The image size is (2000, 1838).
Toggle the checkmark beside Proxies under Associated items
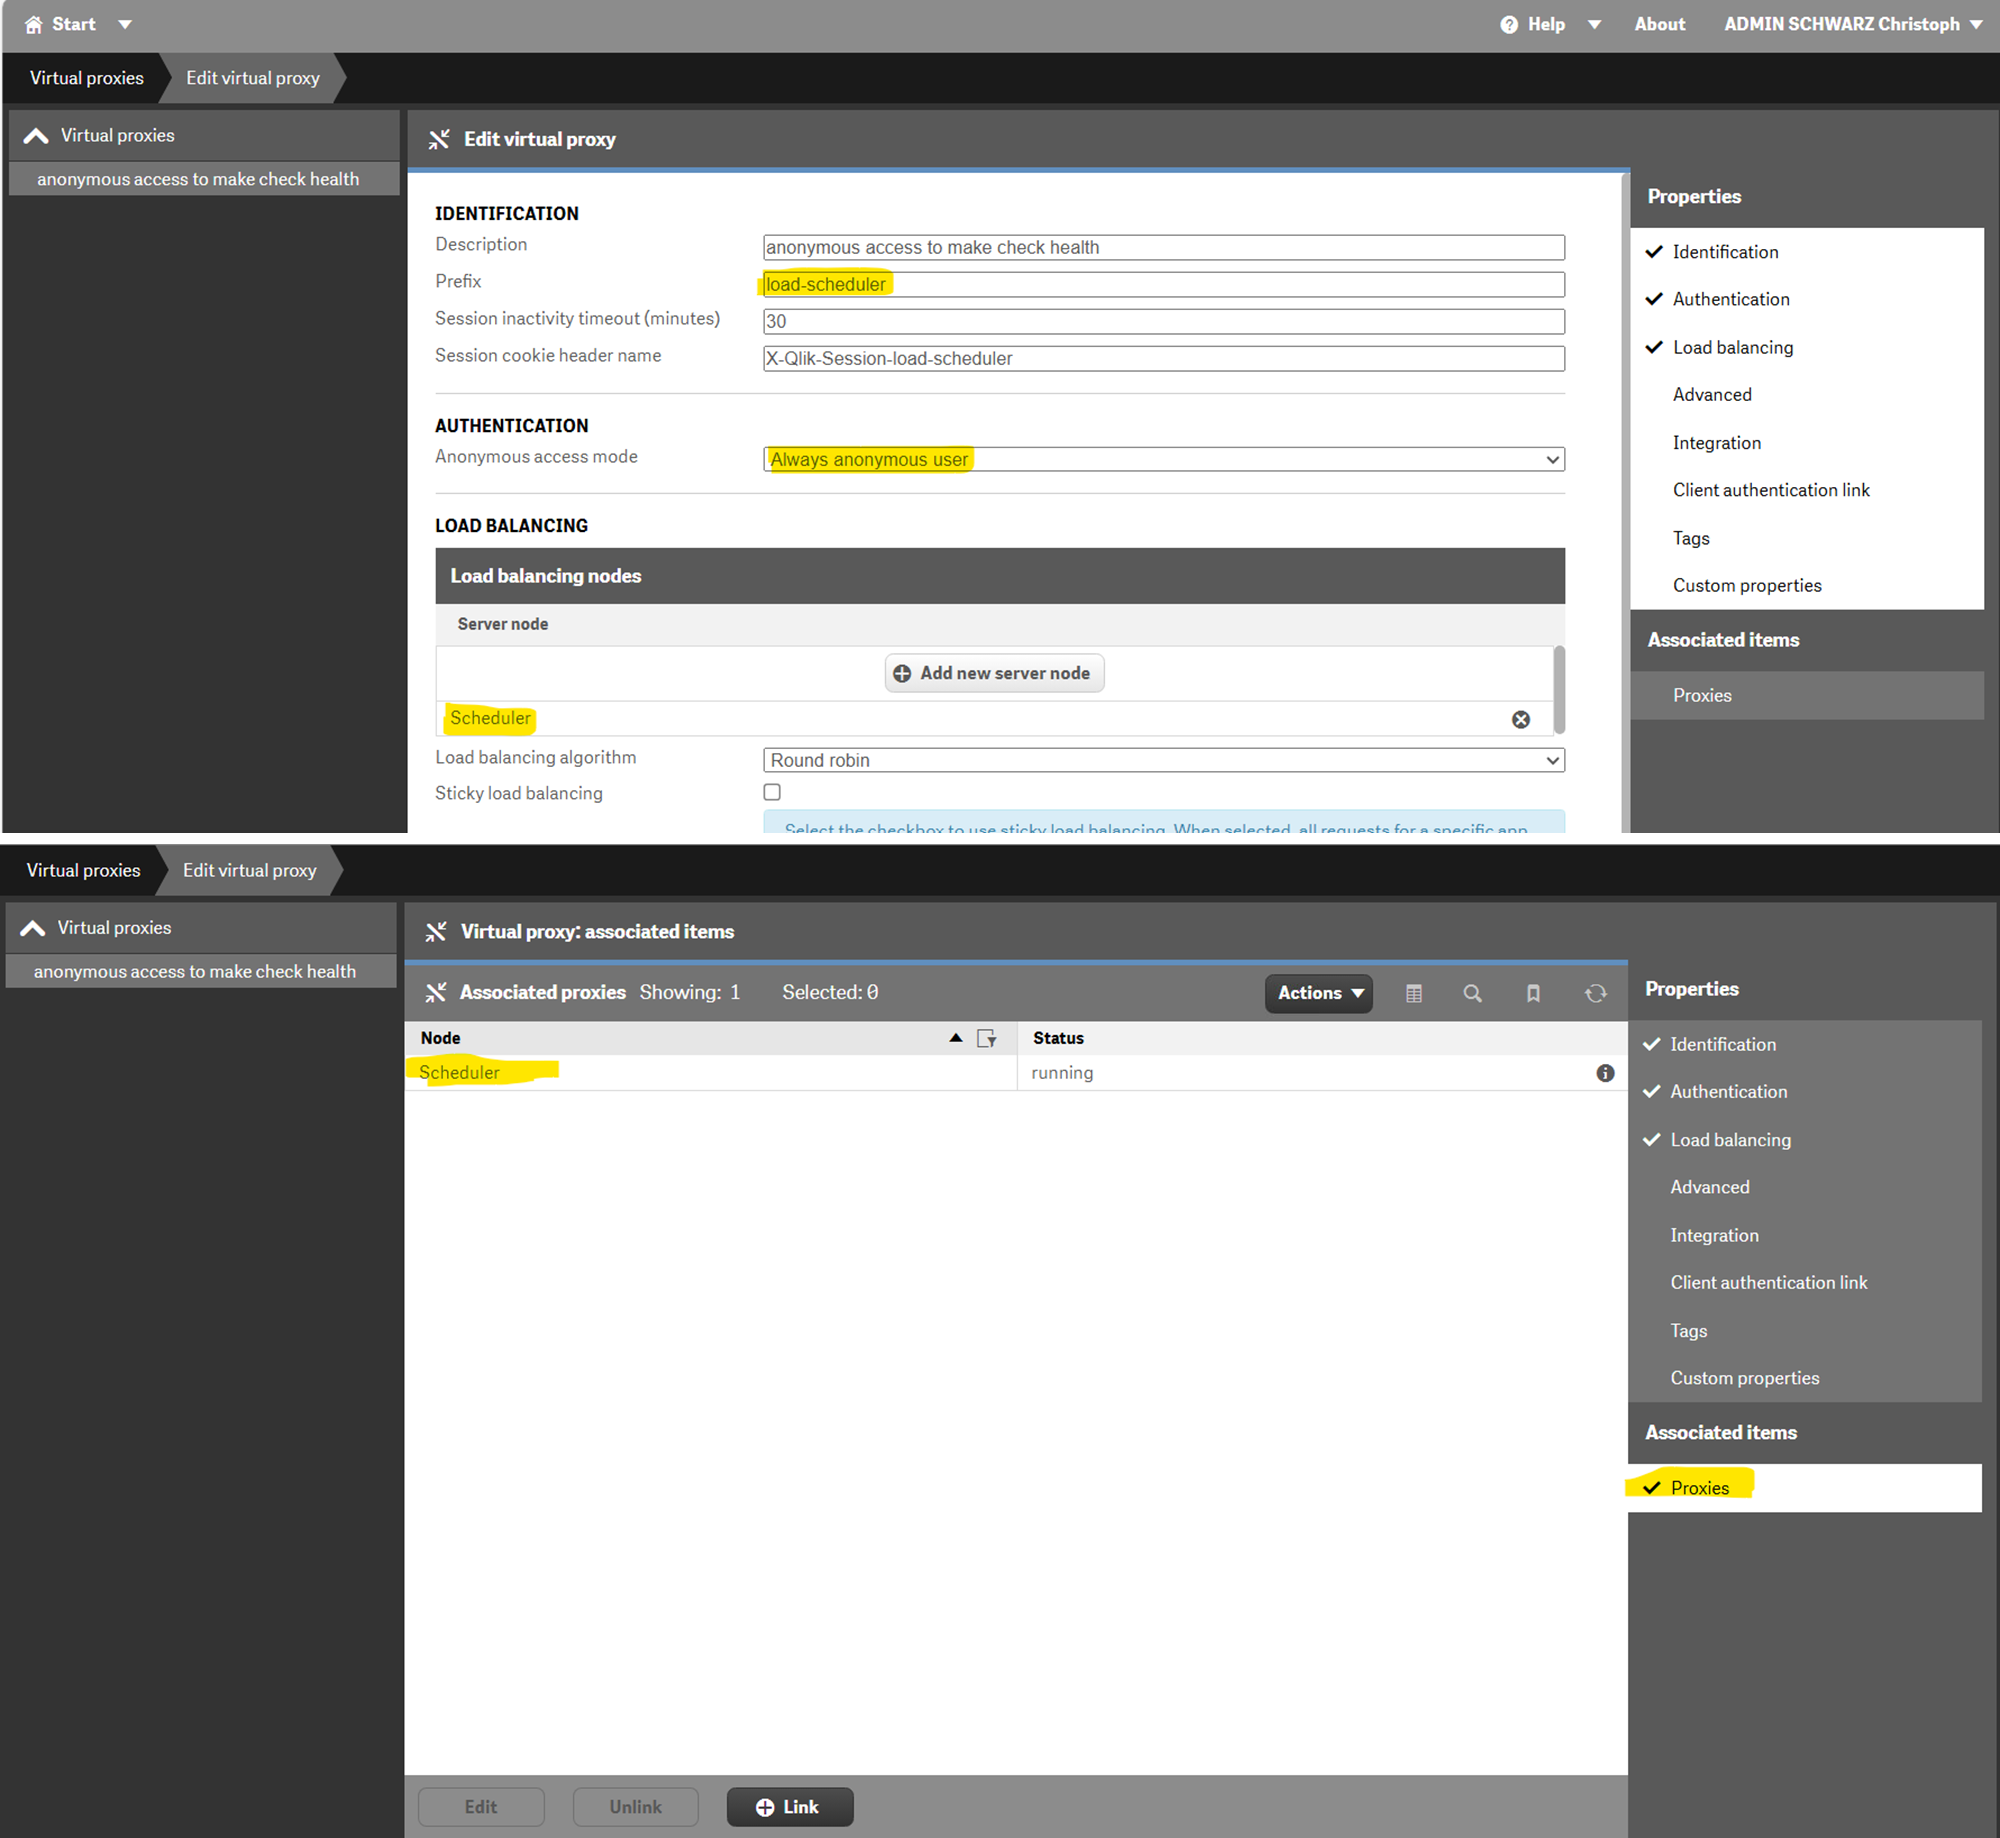(1653, 1487)
